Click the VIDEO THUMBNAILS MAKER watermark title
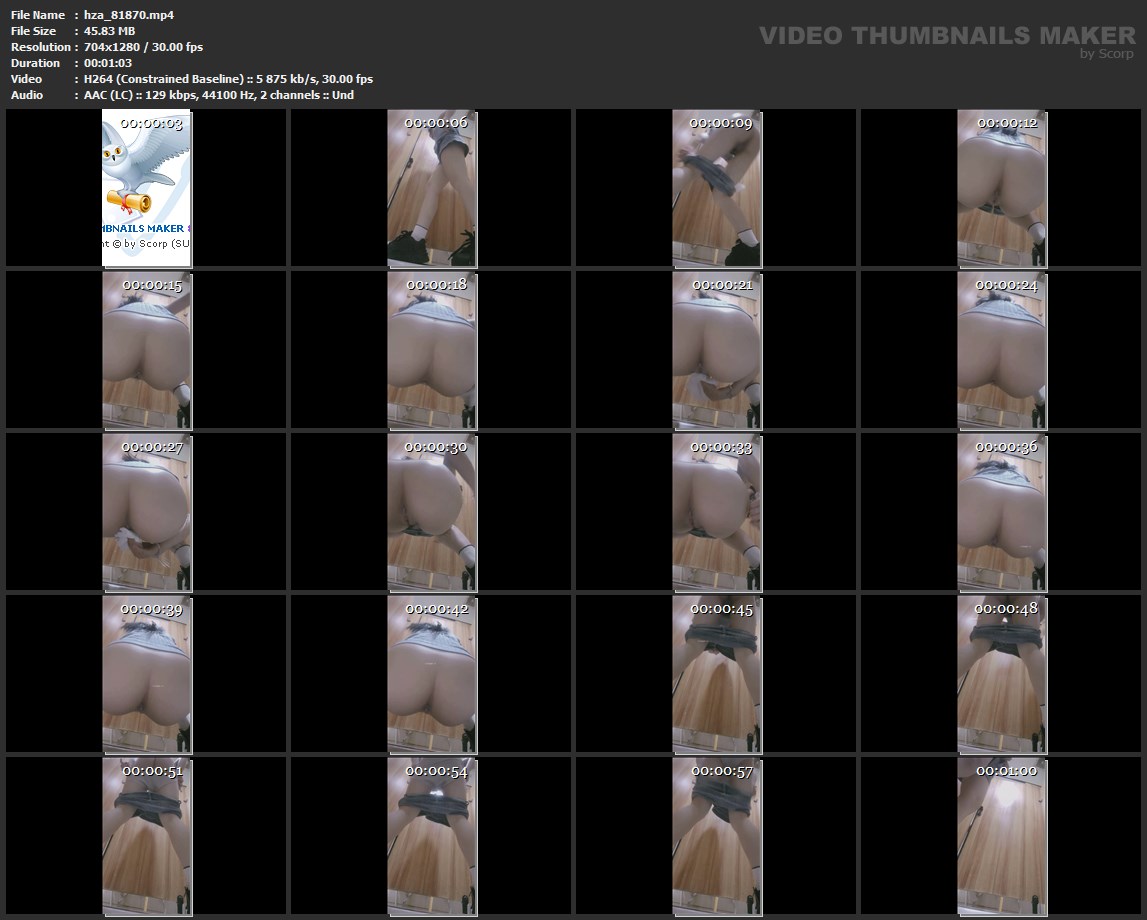 946,36
